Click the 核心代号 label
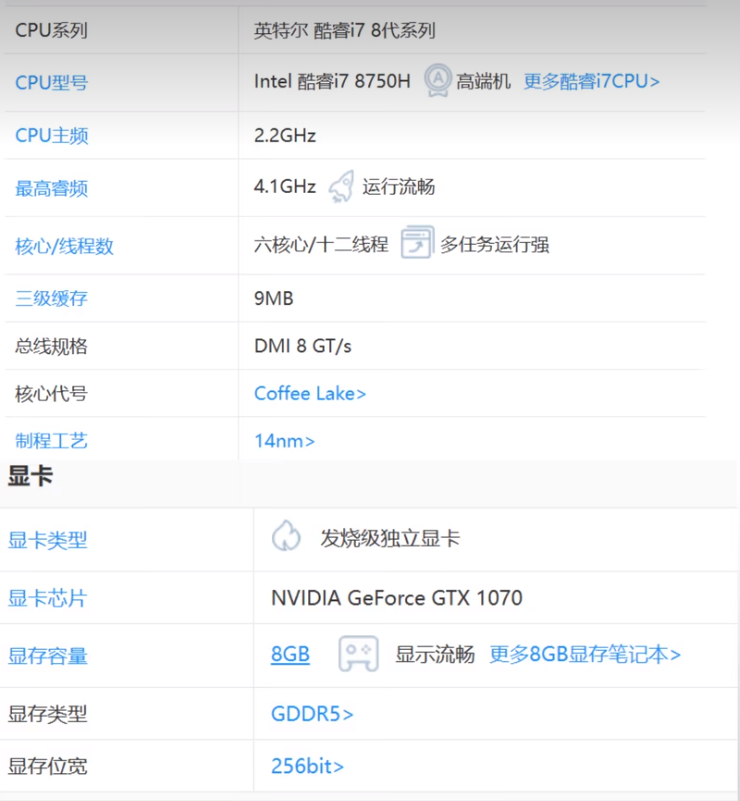Viewport: 740px width, 801px height. click(x=52, y=394)
